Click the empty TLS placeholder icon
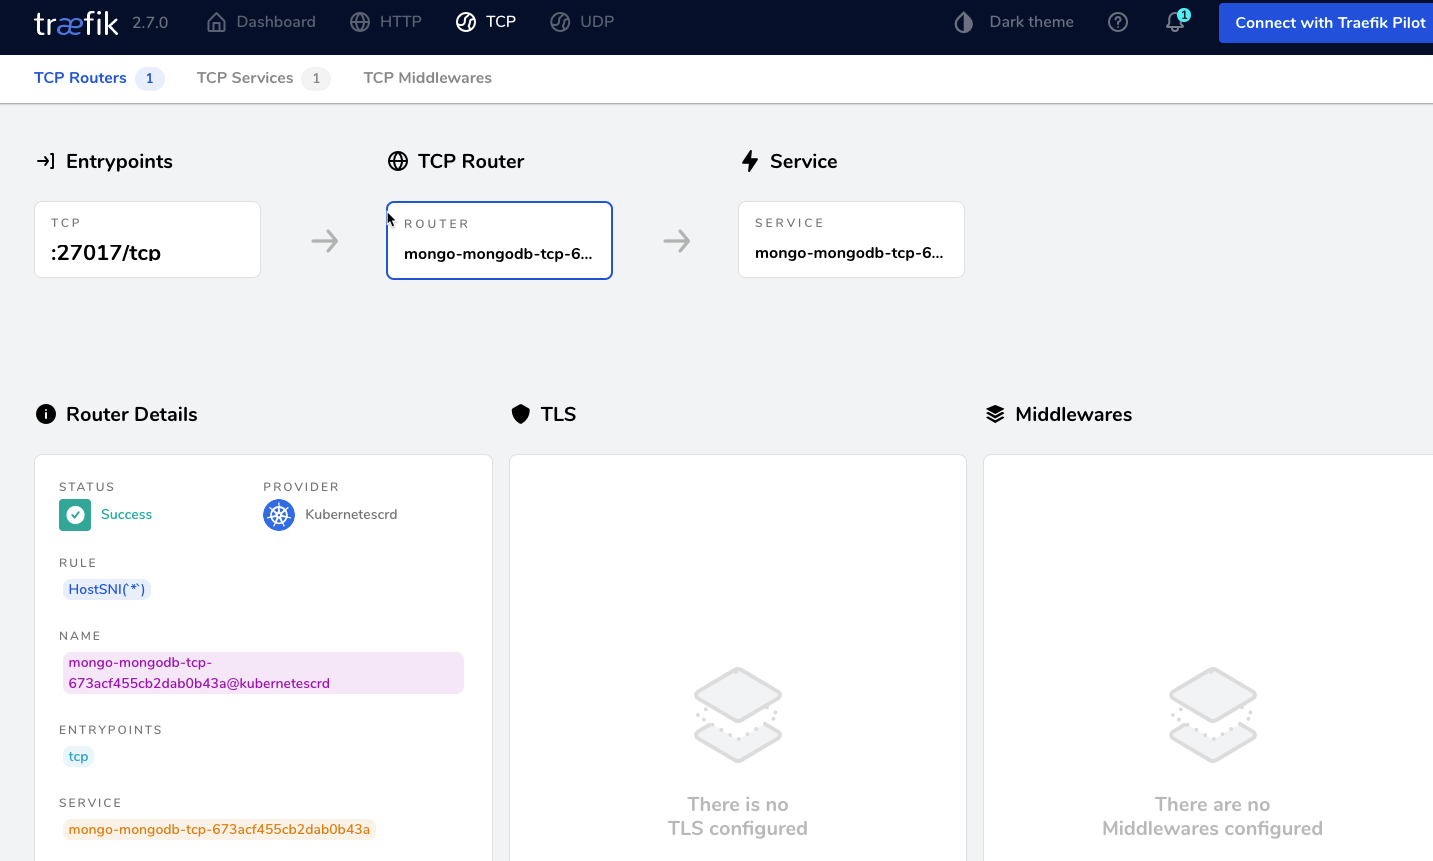 pyautogui.click(x=738, y=715)
